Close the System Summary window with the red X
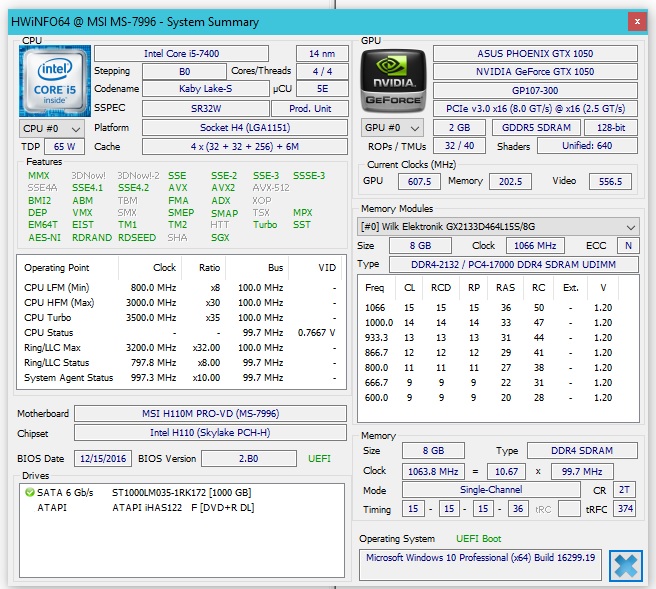 point(637,21)
